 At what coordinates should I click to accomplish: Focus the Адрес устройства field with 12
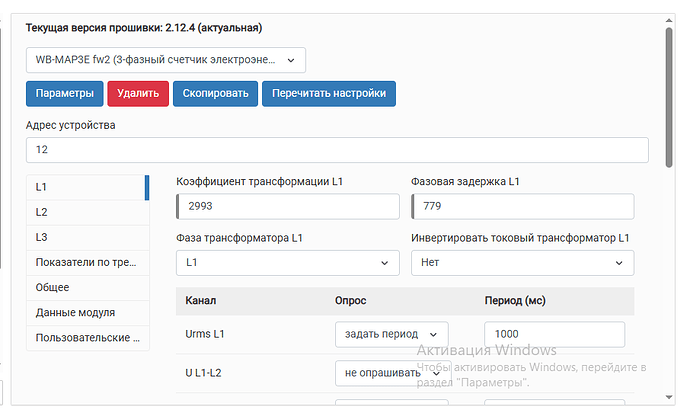pos(337,150)
